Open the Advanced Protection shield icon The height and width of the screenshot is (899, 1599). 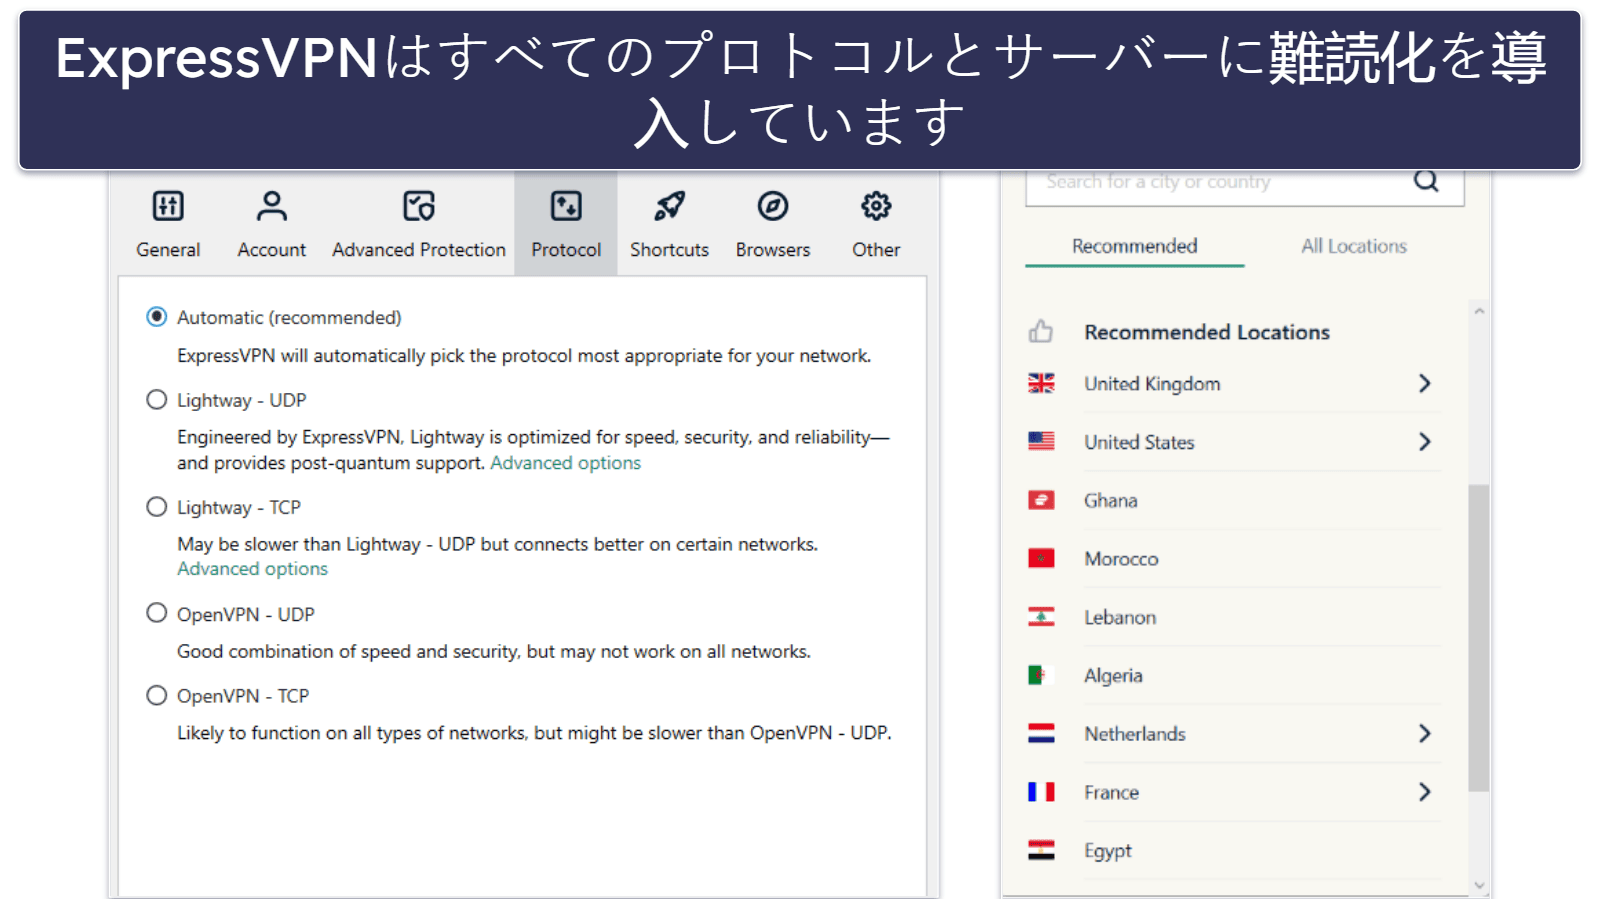pyautogui.click(x=419, y=206)
